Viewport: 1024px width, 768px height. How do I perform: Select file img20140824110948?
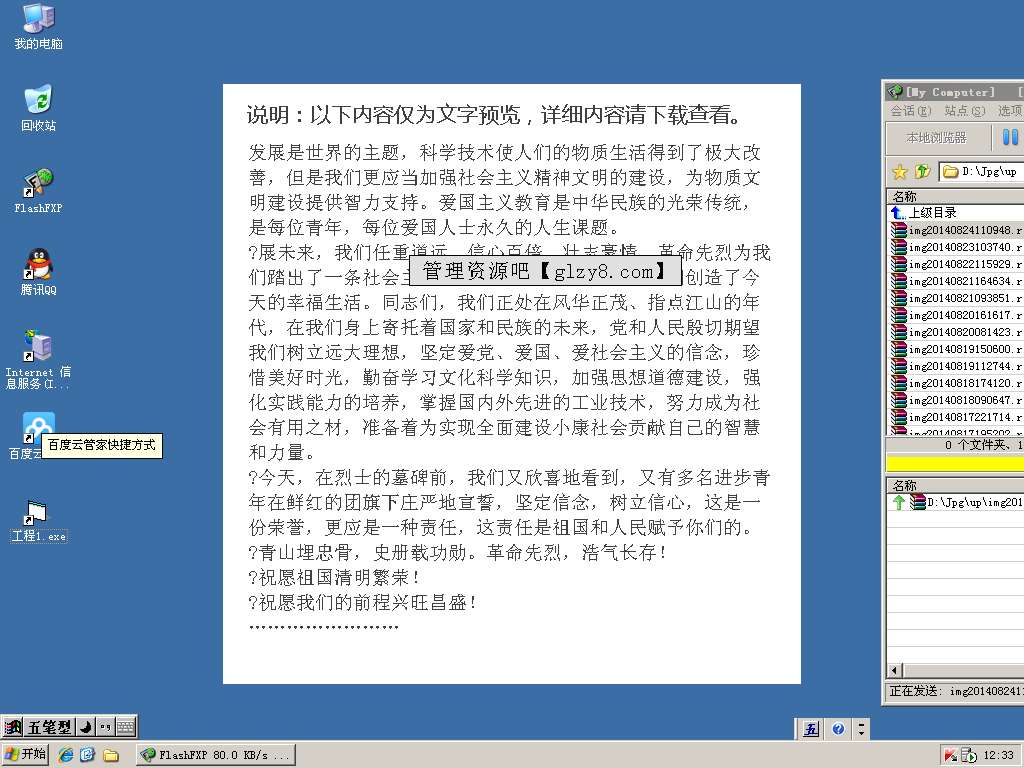[x=956, y=230]
